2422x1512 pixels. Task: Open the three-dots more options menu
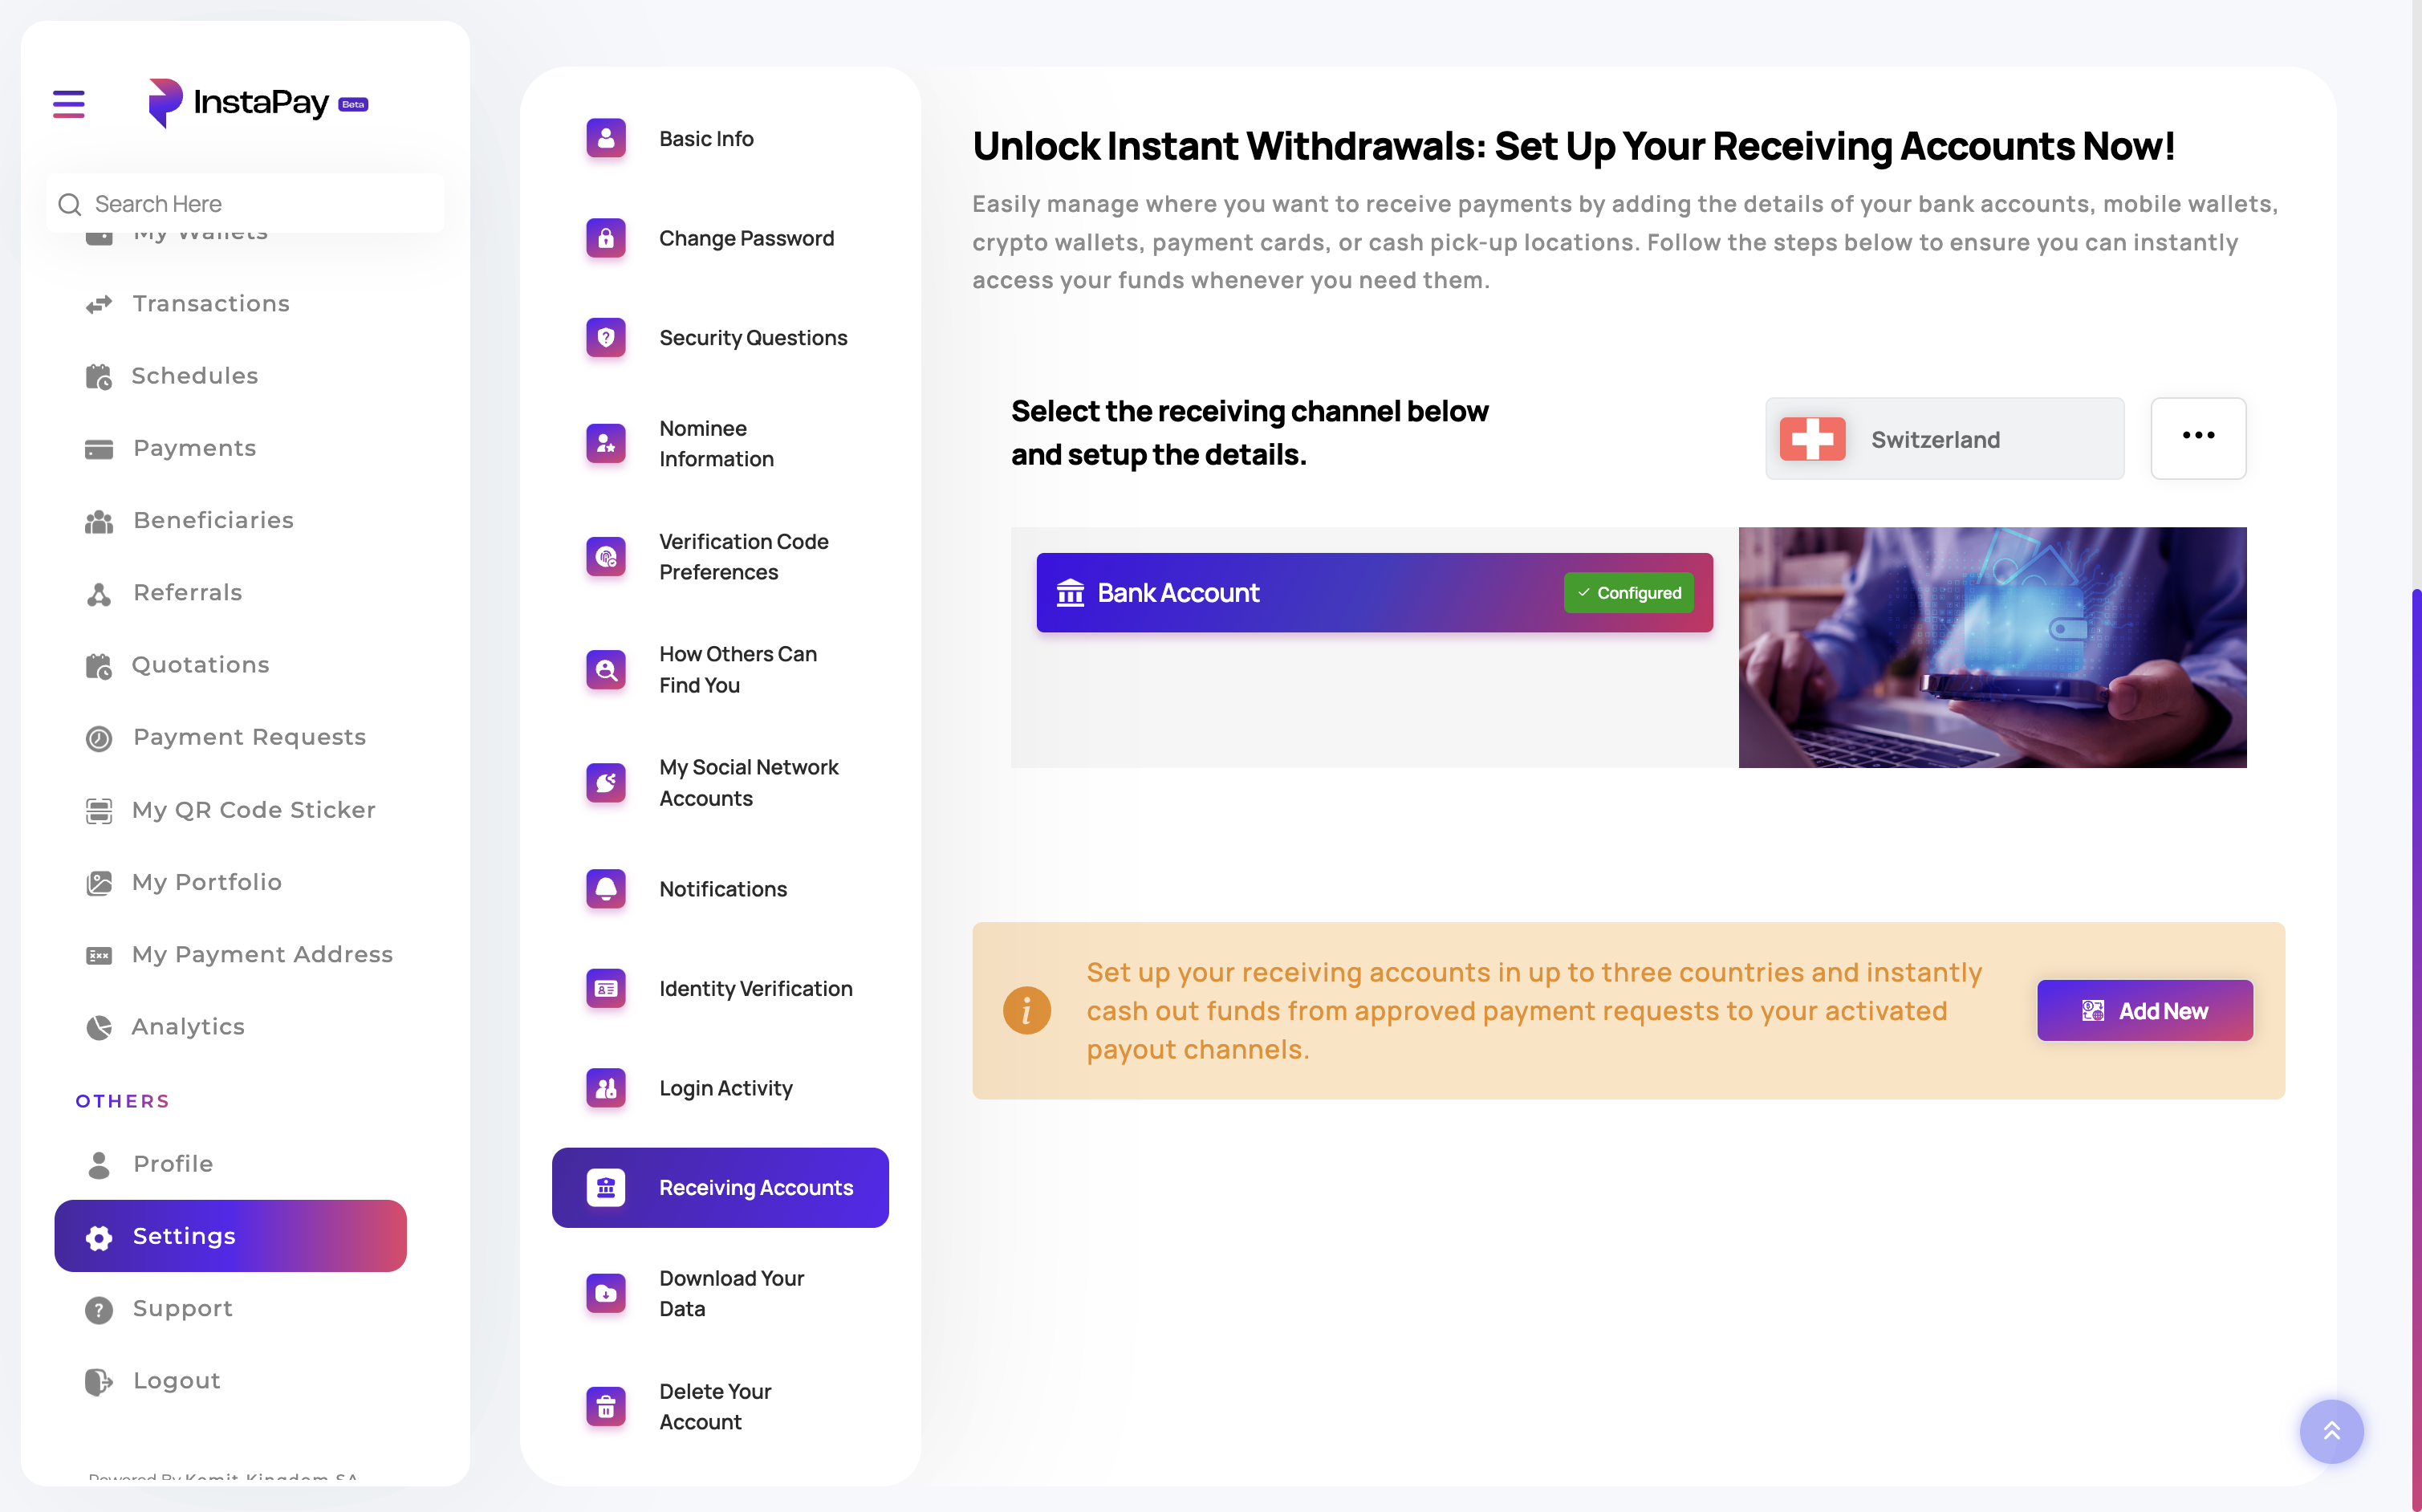(2197, 437)
